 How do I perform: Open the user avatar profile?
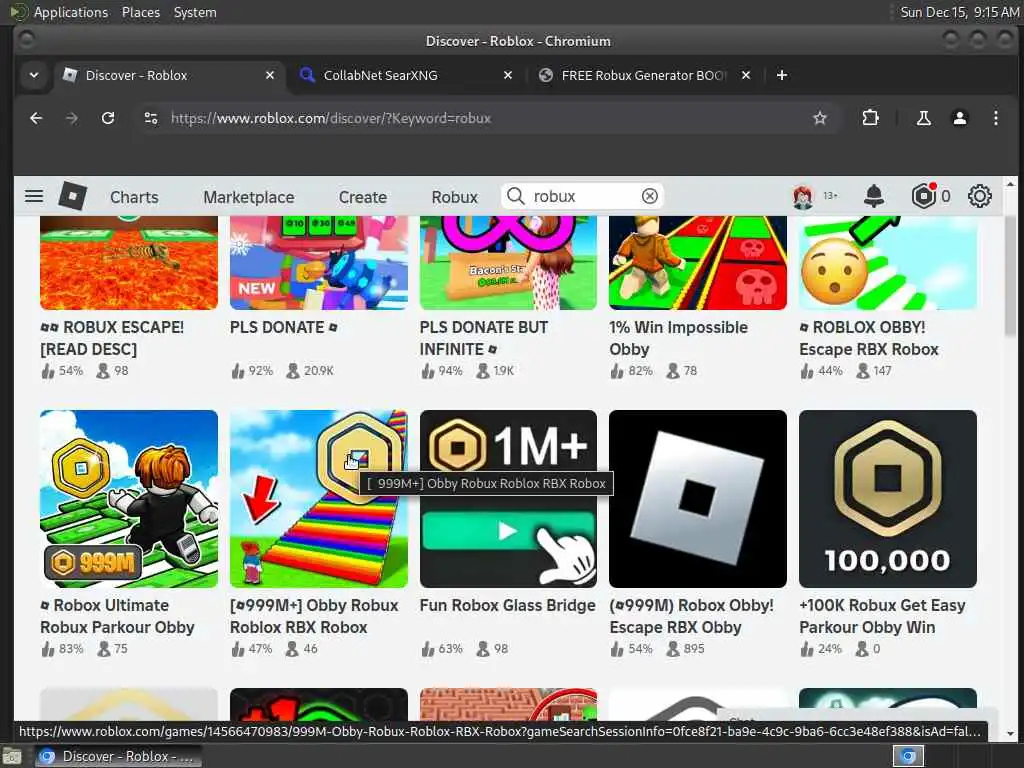[x=803, y=196]
